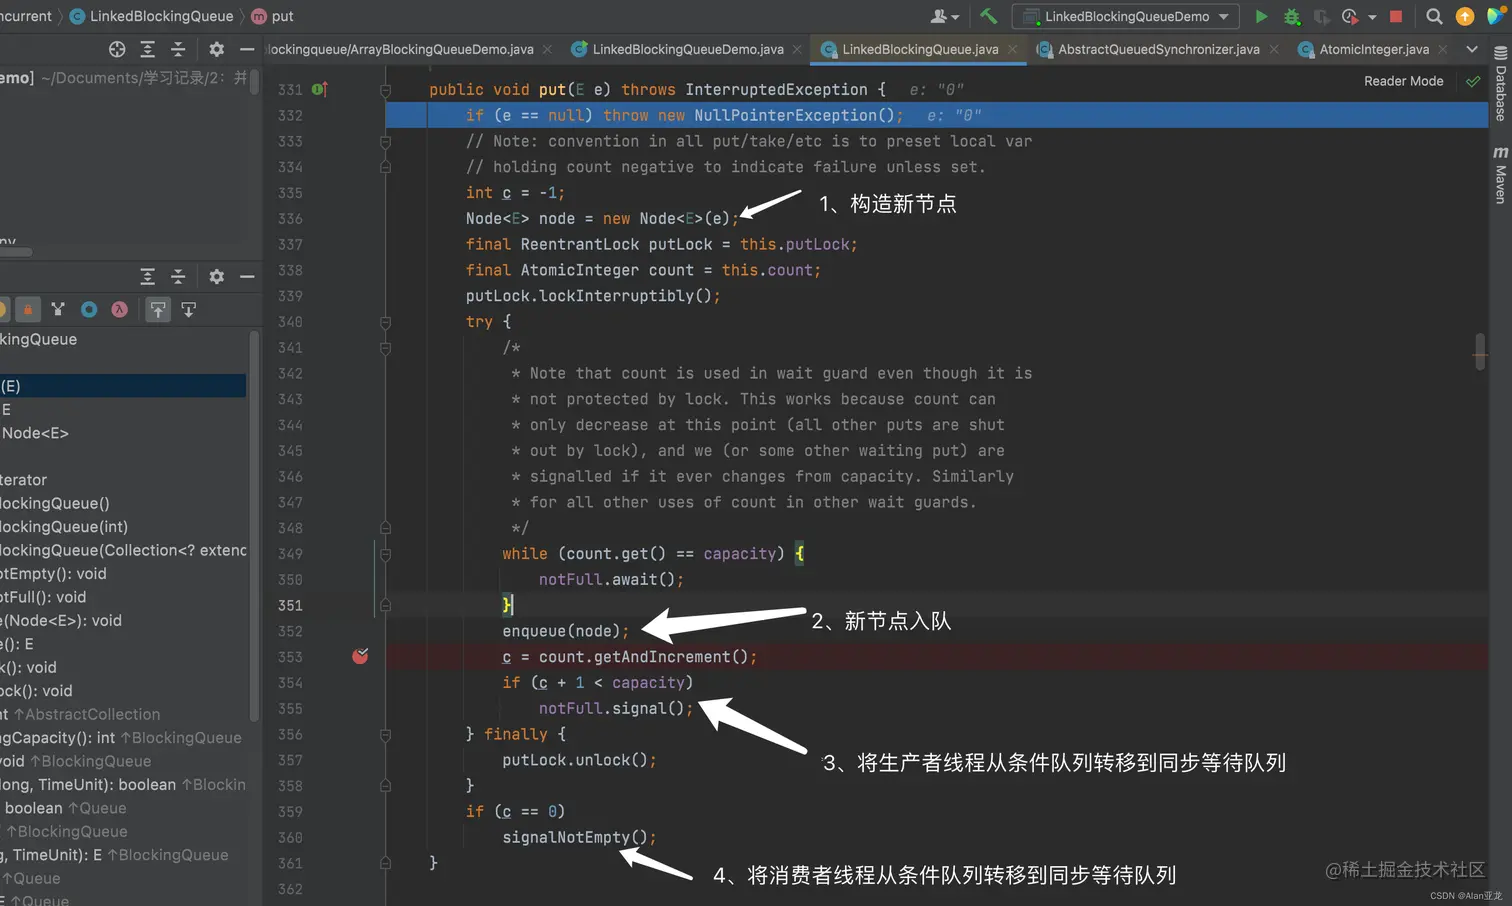Image resolution: width=1512 pixels, height=906 pixels.
Task: Click the green inspections checkmark widget
Action: [x=1473, y=81]
